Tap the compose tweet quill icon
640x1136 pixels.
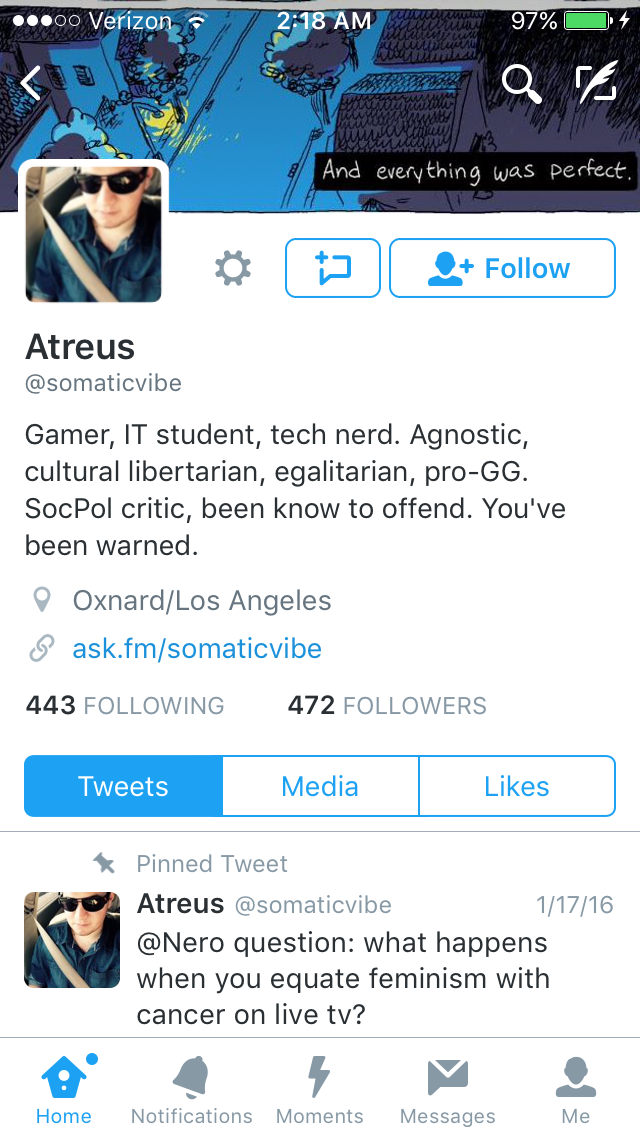[x=597, y=82]
